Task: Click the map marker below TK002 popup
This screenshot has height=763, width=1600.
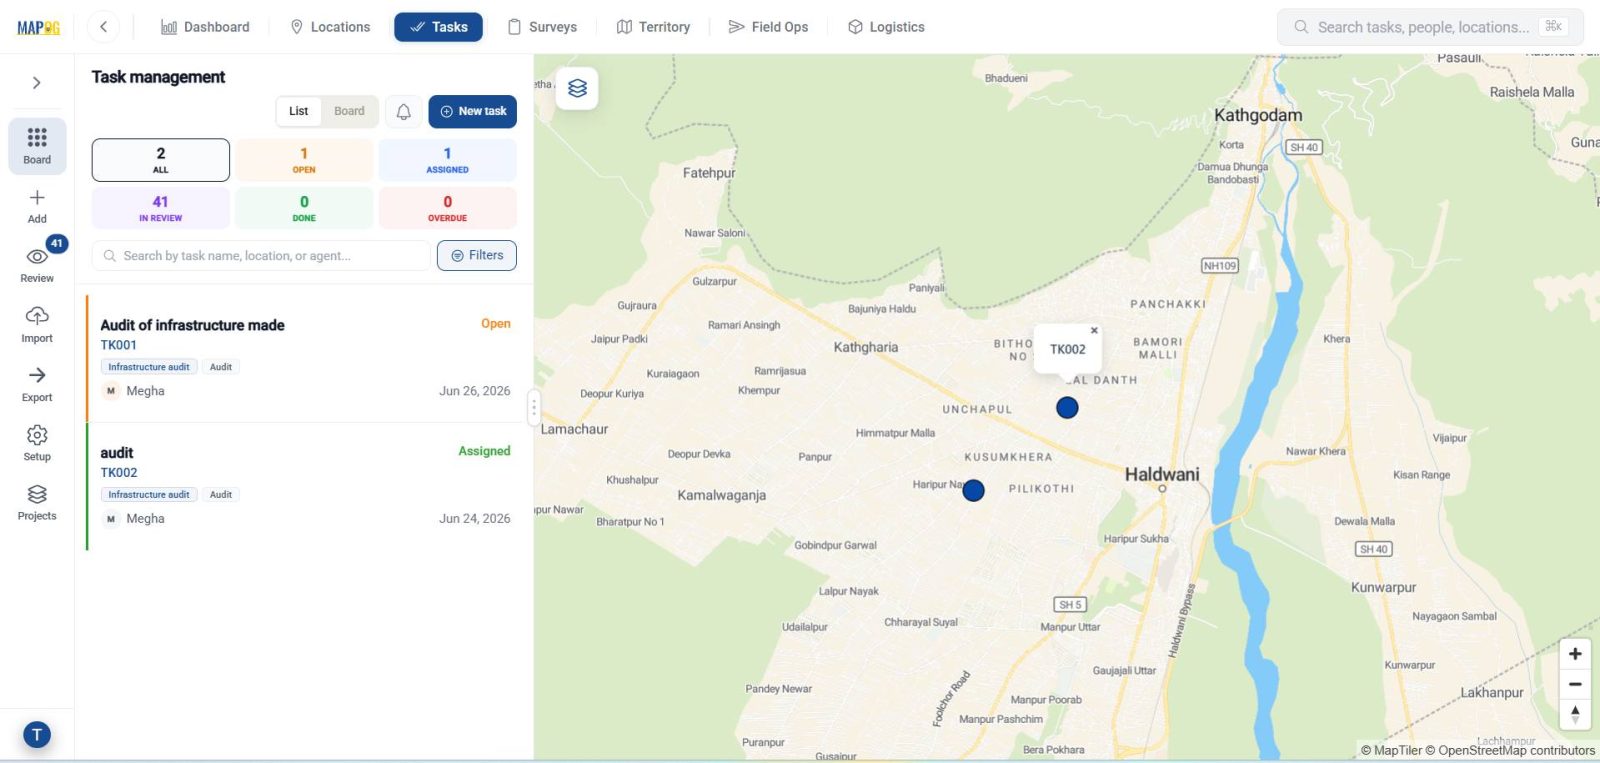Action: [x=1067, y=408]
